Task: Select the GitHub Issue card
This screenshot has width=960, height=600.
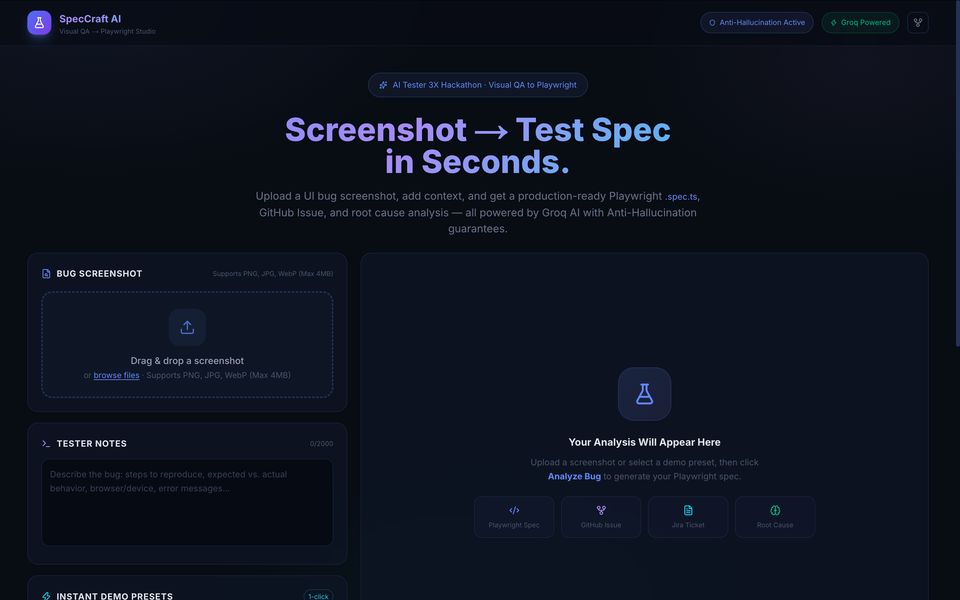Action: (x=601, y=517)
